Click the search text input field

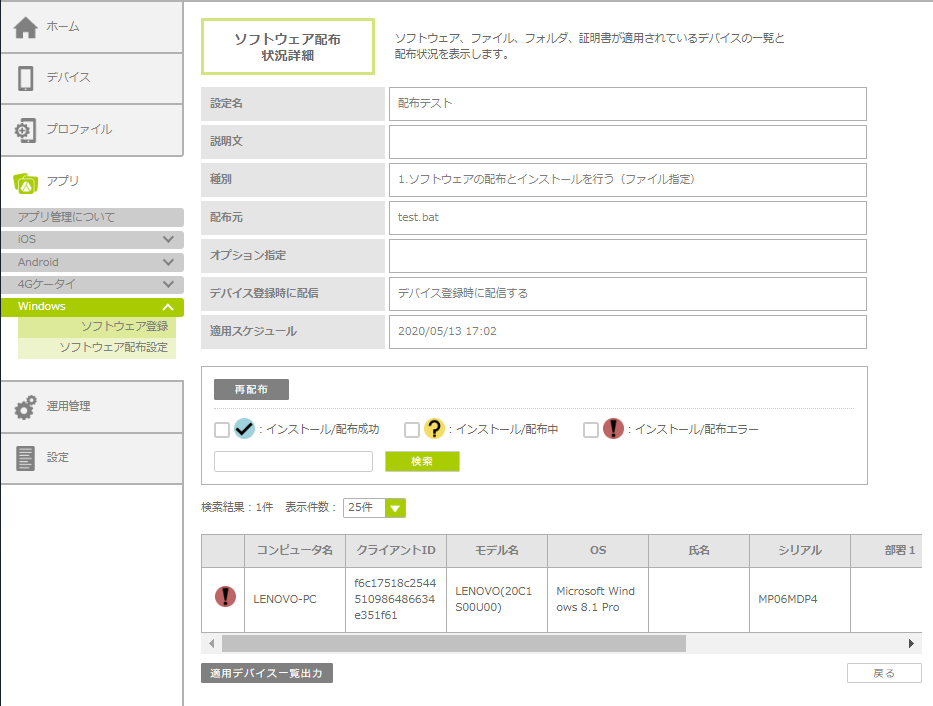[293, 461]
